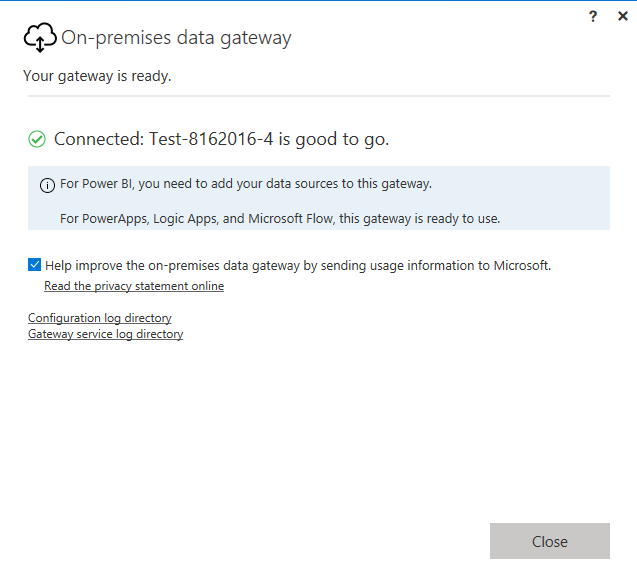This screenshot has width=637, height=586.
Task: Select the gateway name Test-8162016-4
Action: 211,139
